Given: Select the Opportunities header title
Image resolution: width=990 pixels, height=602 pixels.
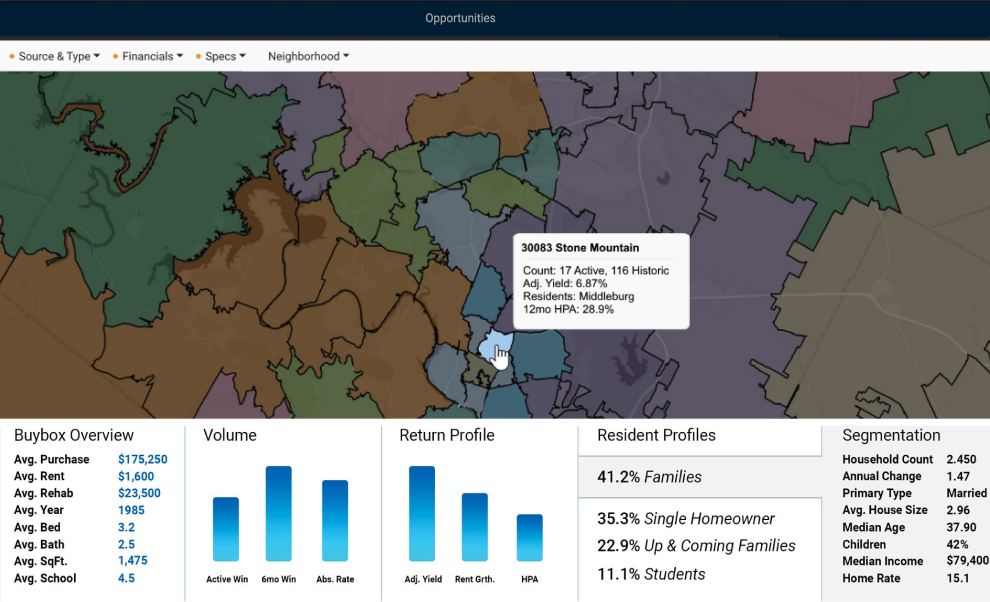Looking at the screenshot, I should [x=460, y=18].
